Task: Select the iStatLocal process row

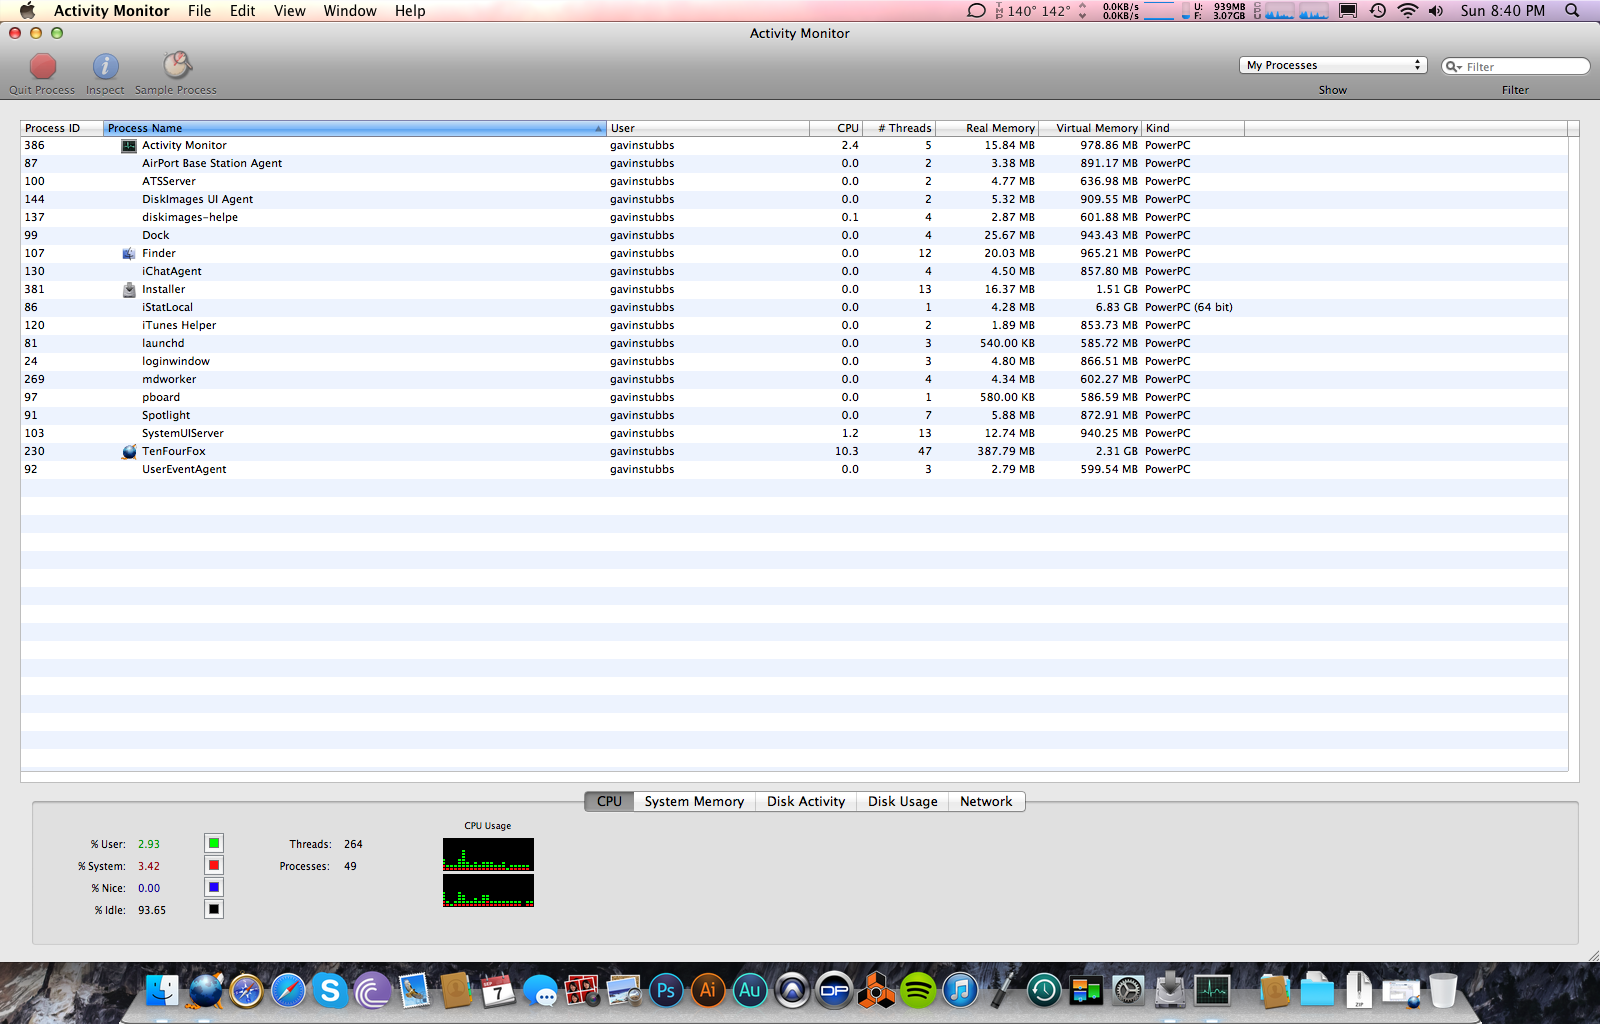Action: [x=794, y=308]
